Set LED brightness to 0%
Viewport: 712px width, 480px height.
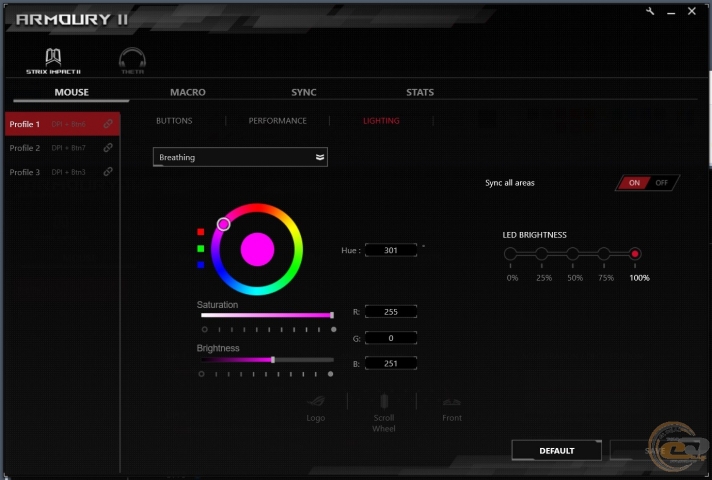click(510, 253)
